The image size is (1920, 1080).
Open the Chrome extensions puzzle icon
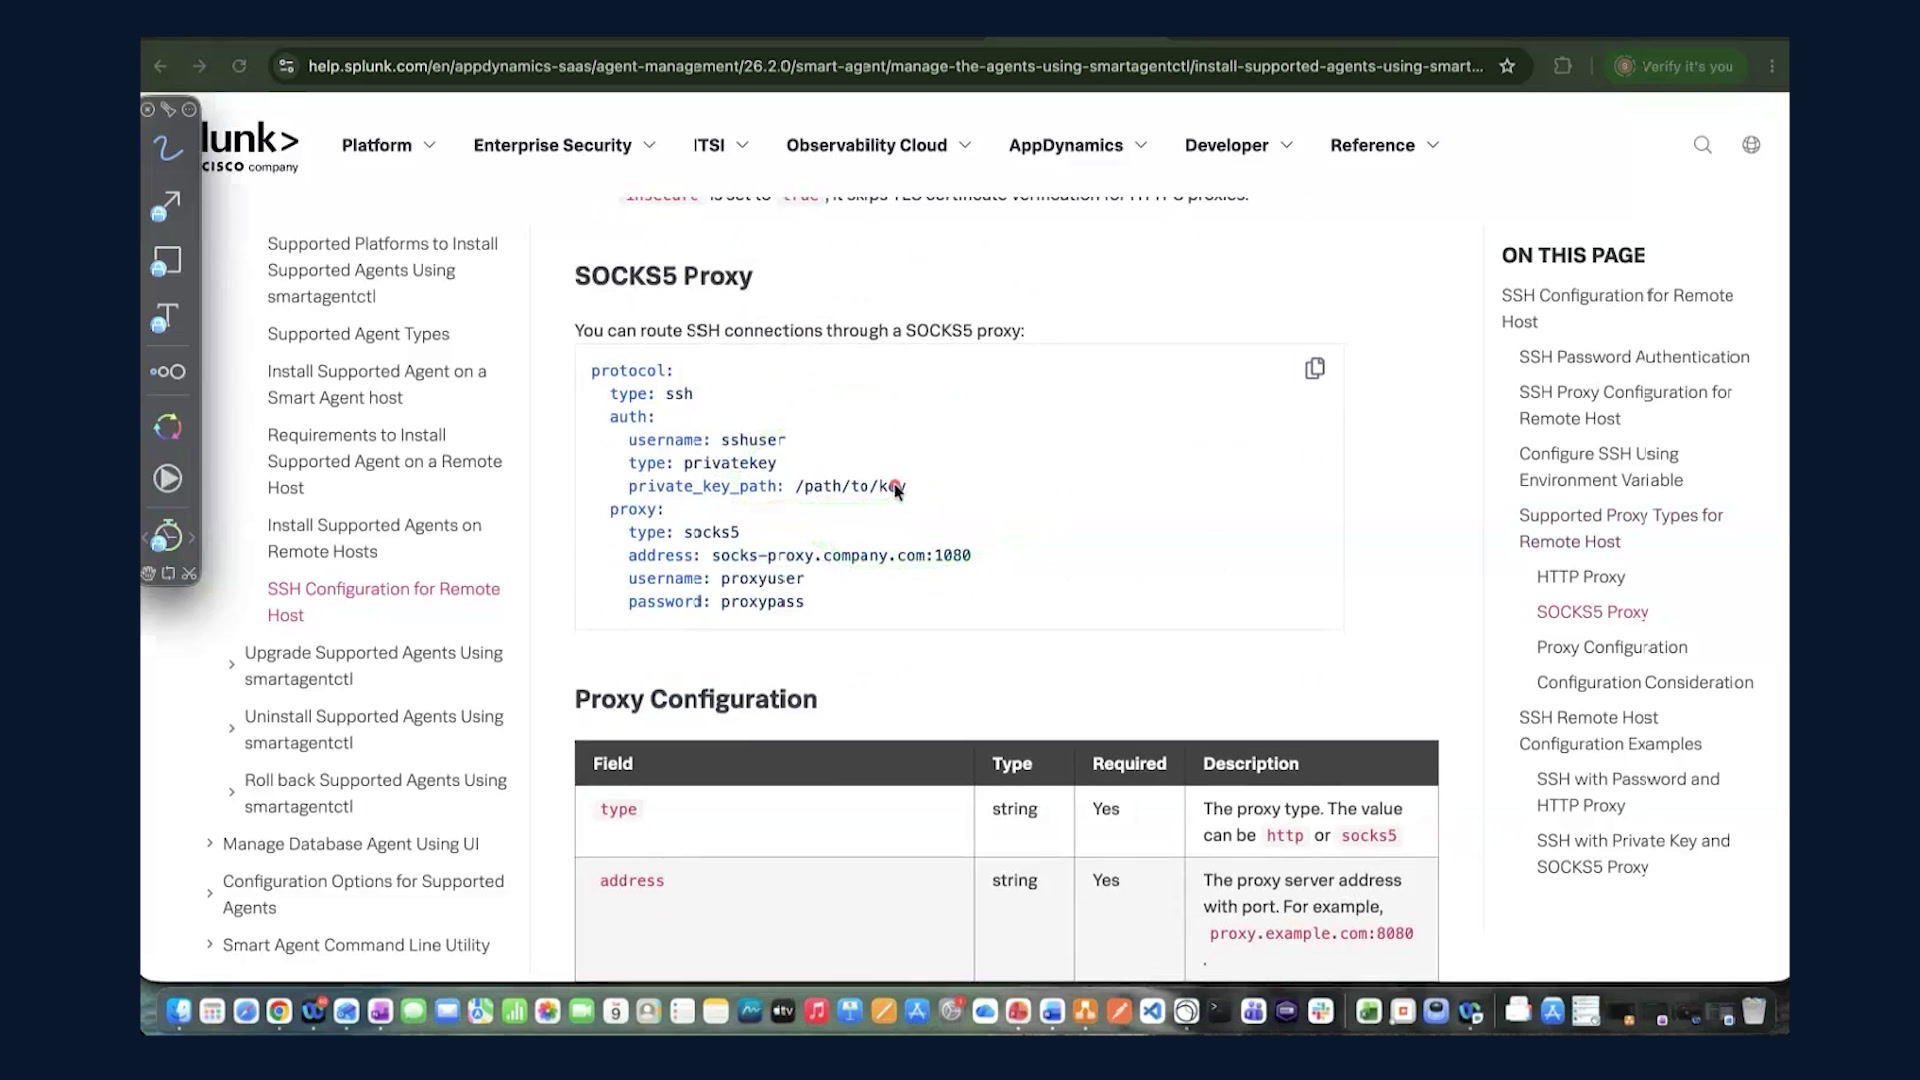[x=1562, y=66]
